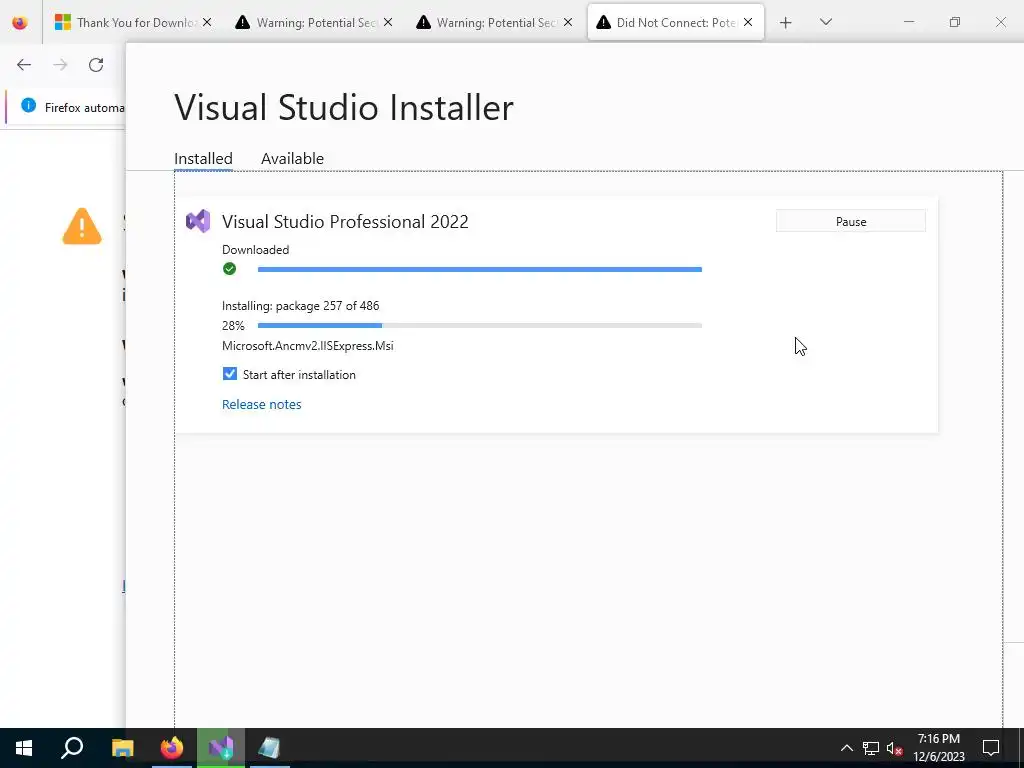Select the Installed tab
This screenshot has width=1024, height=768.
tap(203, 159)
